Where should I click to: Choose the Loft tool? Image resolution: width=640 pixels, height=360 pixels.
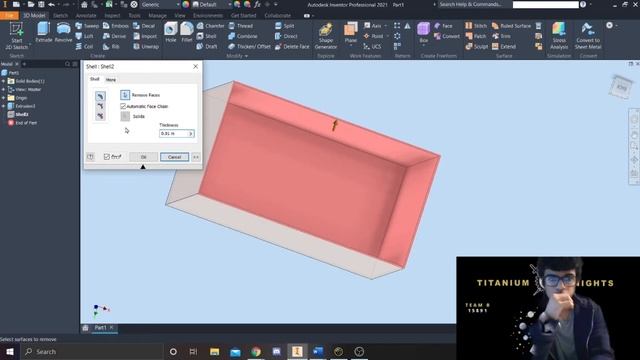84,36
